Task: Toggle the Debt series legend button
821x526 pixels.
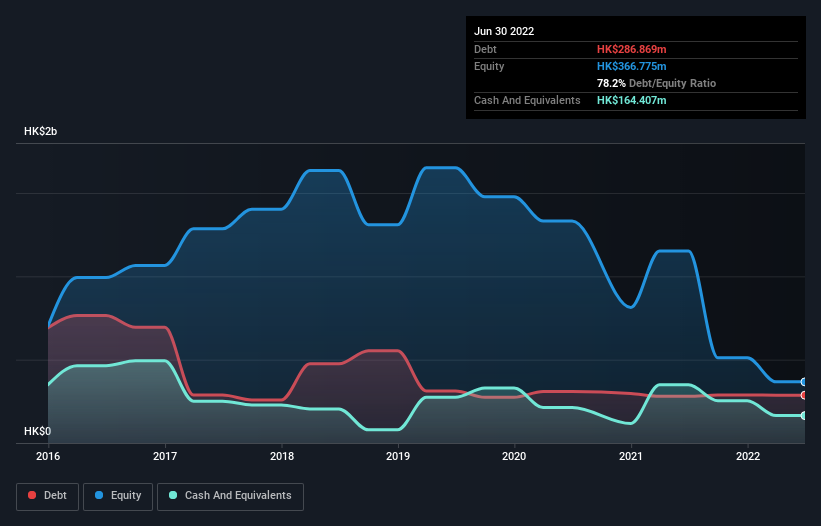Action: [x=47, y=496]
